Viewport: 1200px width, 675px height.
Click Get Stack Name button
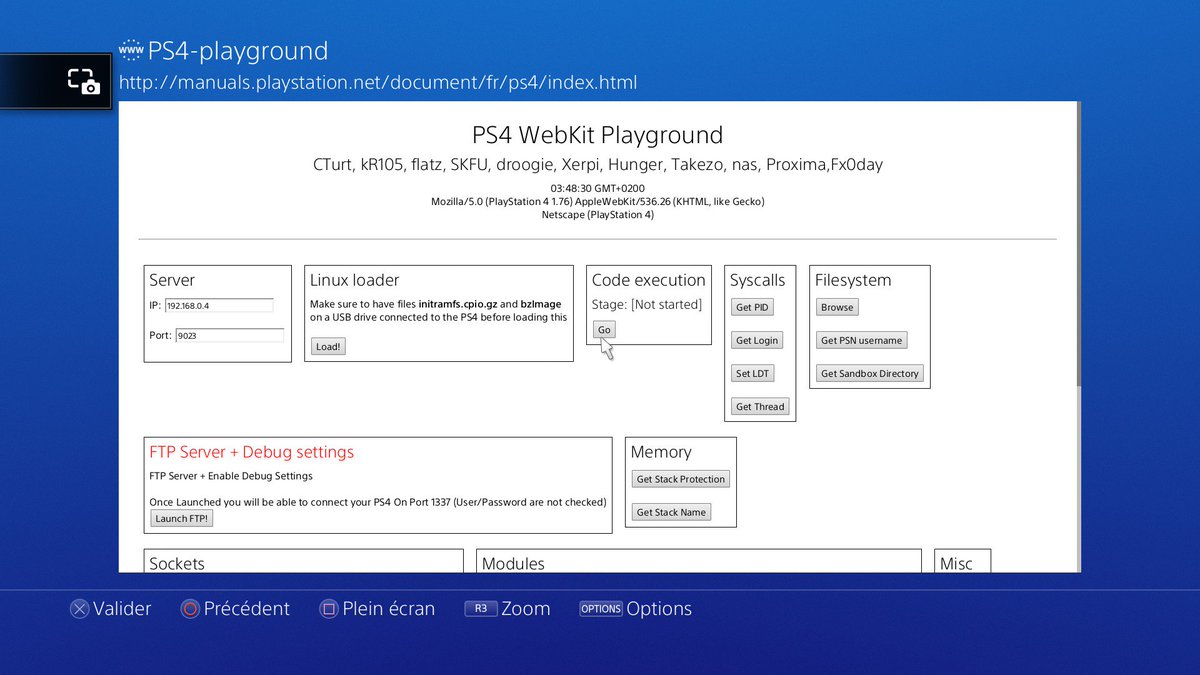[672, 512]
